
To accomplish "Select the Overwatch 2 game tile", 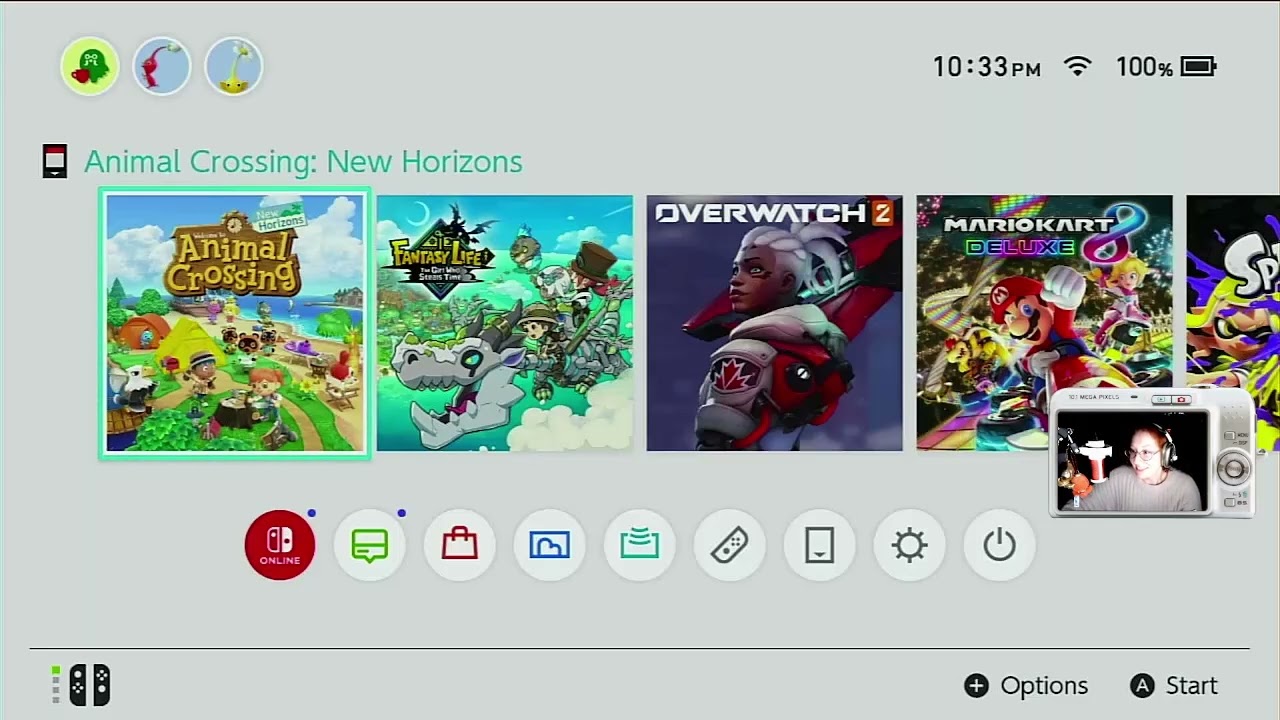I will click(775, 323).
